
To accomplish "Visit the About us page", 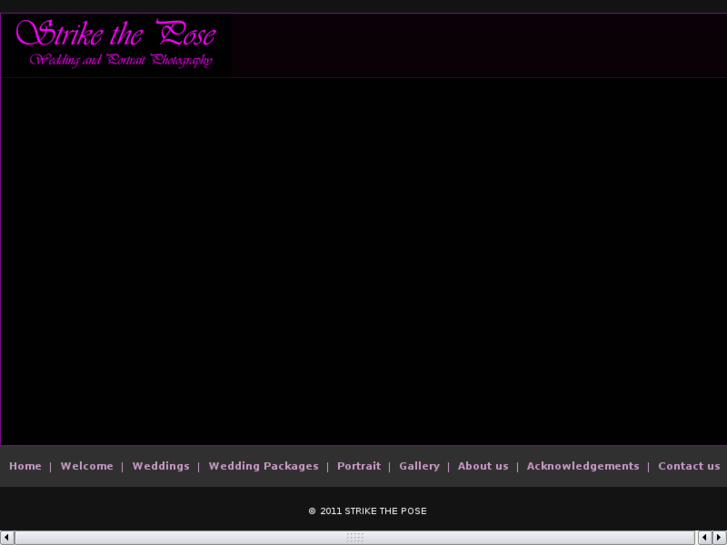I will pos(483,466).
